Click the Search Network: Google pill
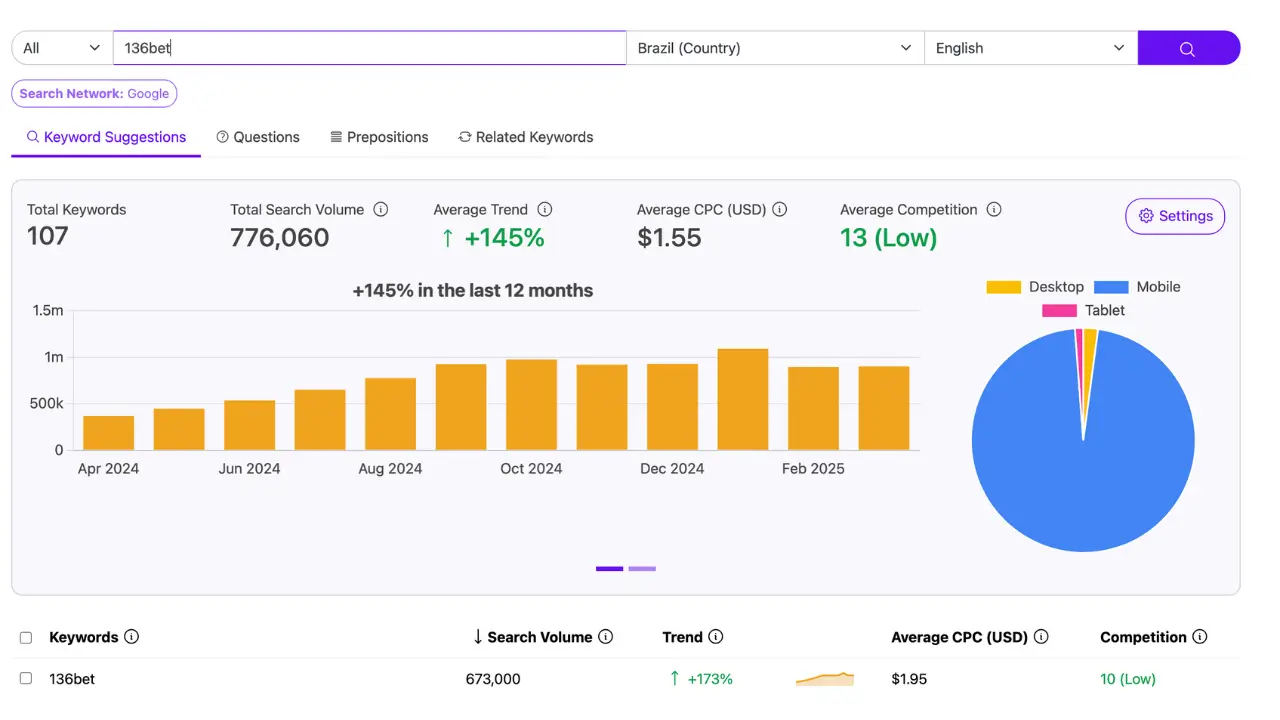Viewport: 1280px width, 720px height. [94, 94]
